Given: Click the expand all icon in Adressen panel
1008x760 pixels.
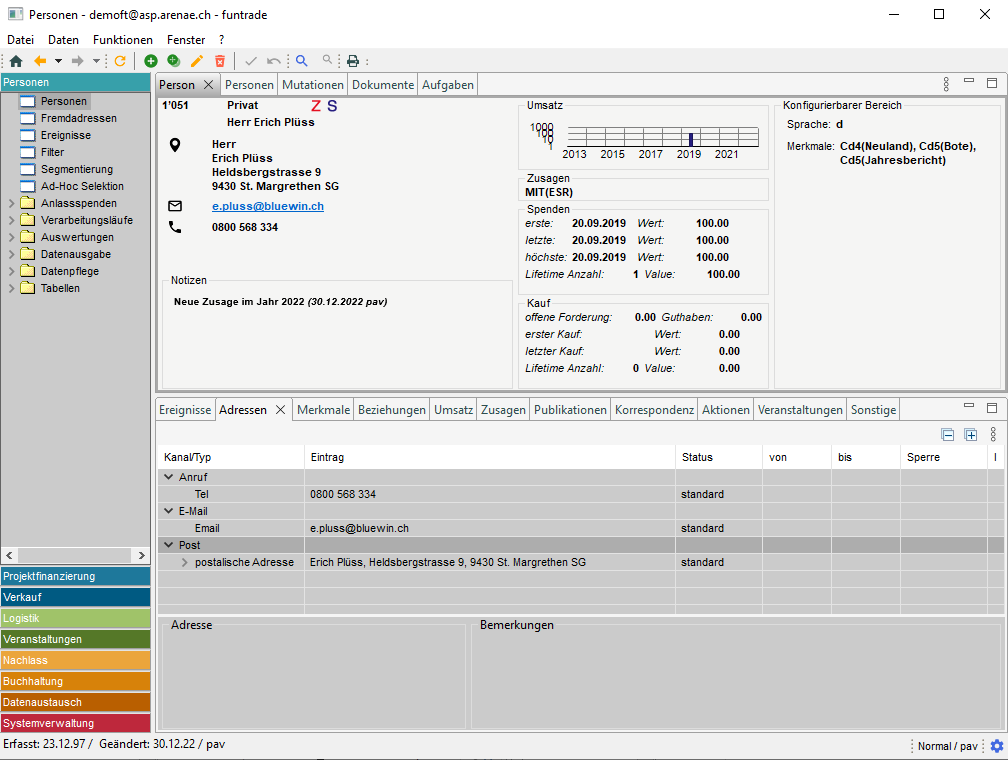Looking at the screenshot, I should (970, 434).
